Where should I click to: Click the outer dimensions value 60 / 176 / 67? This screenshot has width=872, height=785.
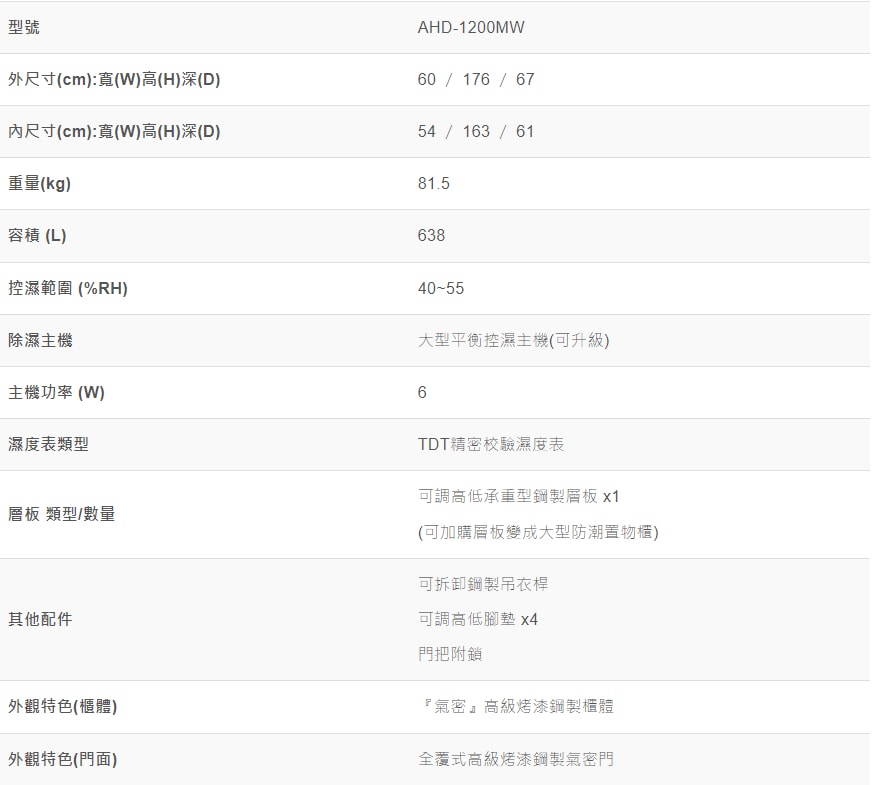click(476, 79)
